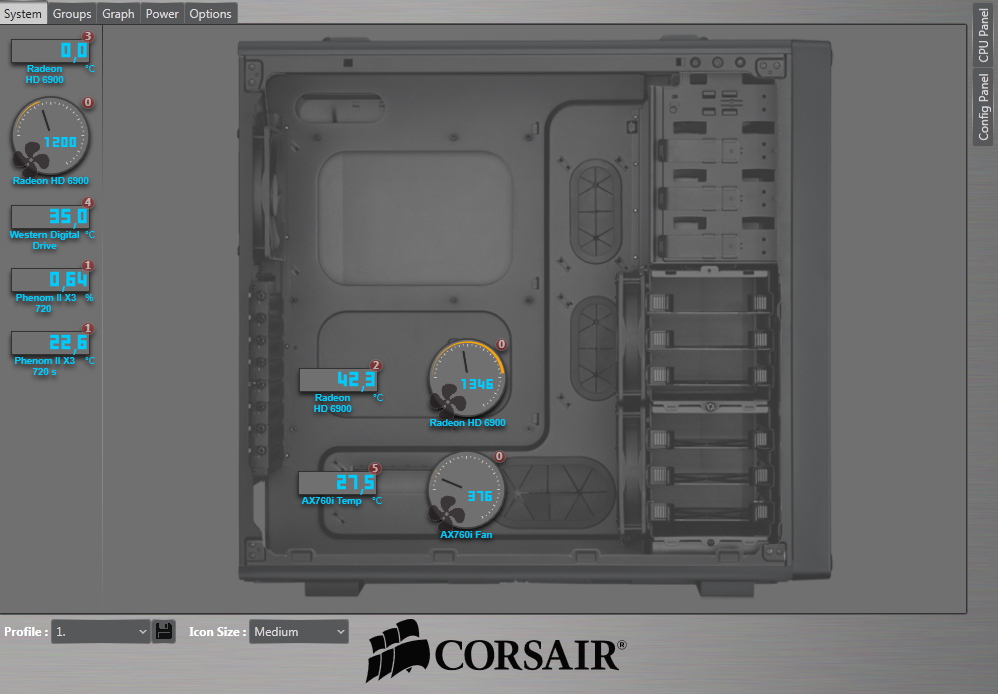Select the AX760i Fan gauge showing 376
Image resolution: width=998 pixels, height=694 pixels.
[466, 491]
